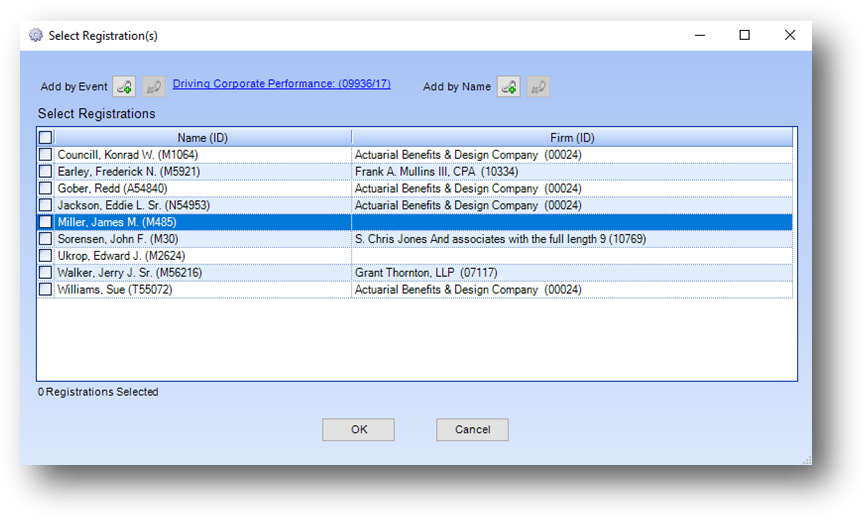Click the Add by Event remove-link icon
The height and width of the screenshot is (520, 866).
pyautogui.click(x=154, y=87)
